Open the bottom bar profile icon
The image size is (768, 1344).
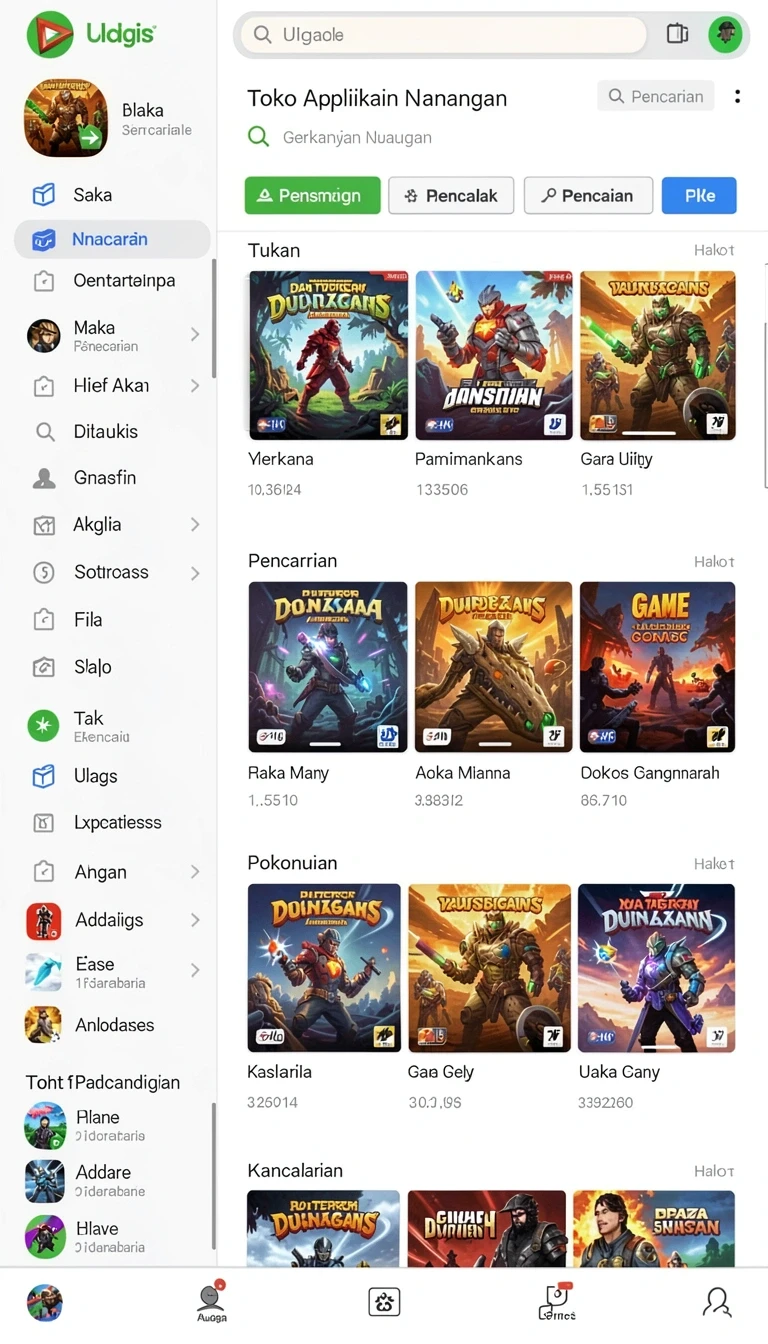(x=717, y=1301)
